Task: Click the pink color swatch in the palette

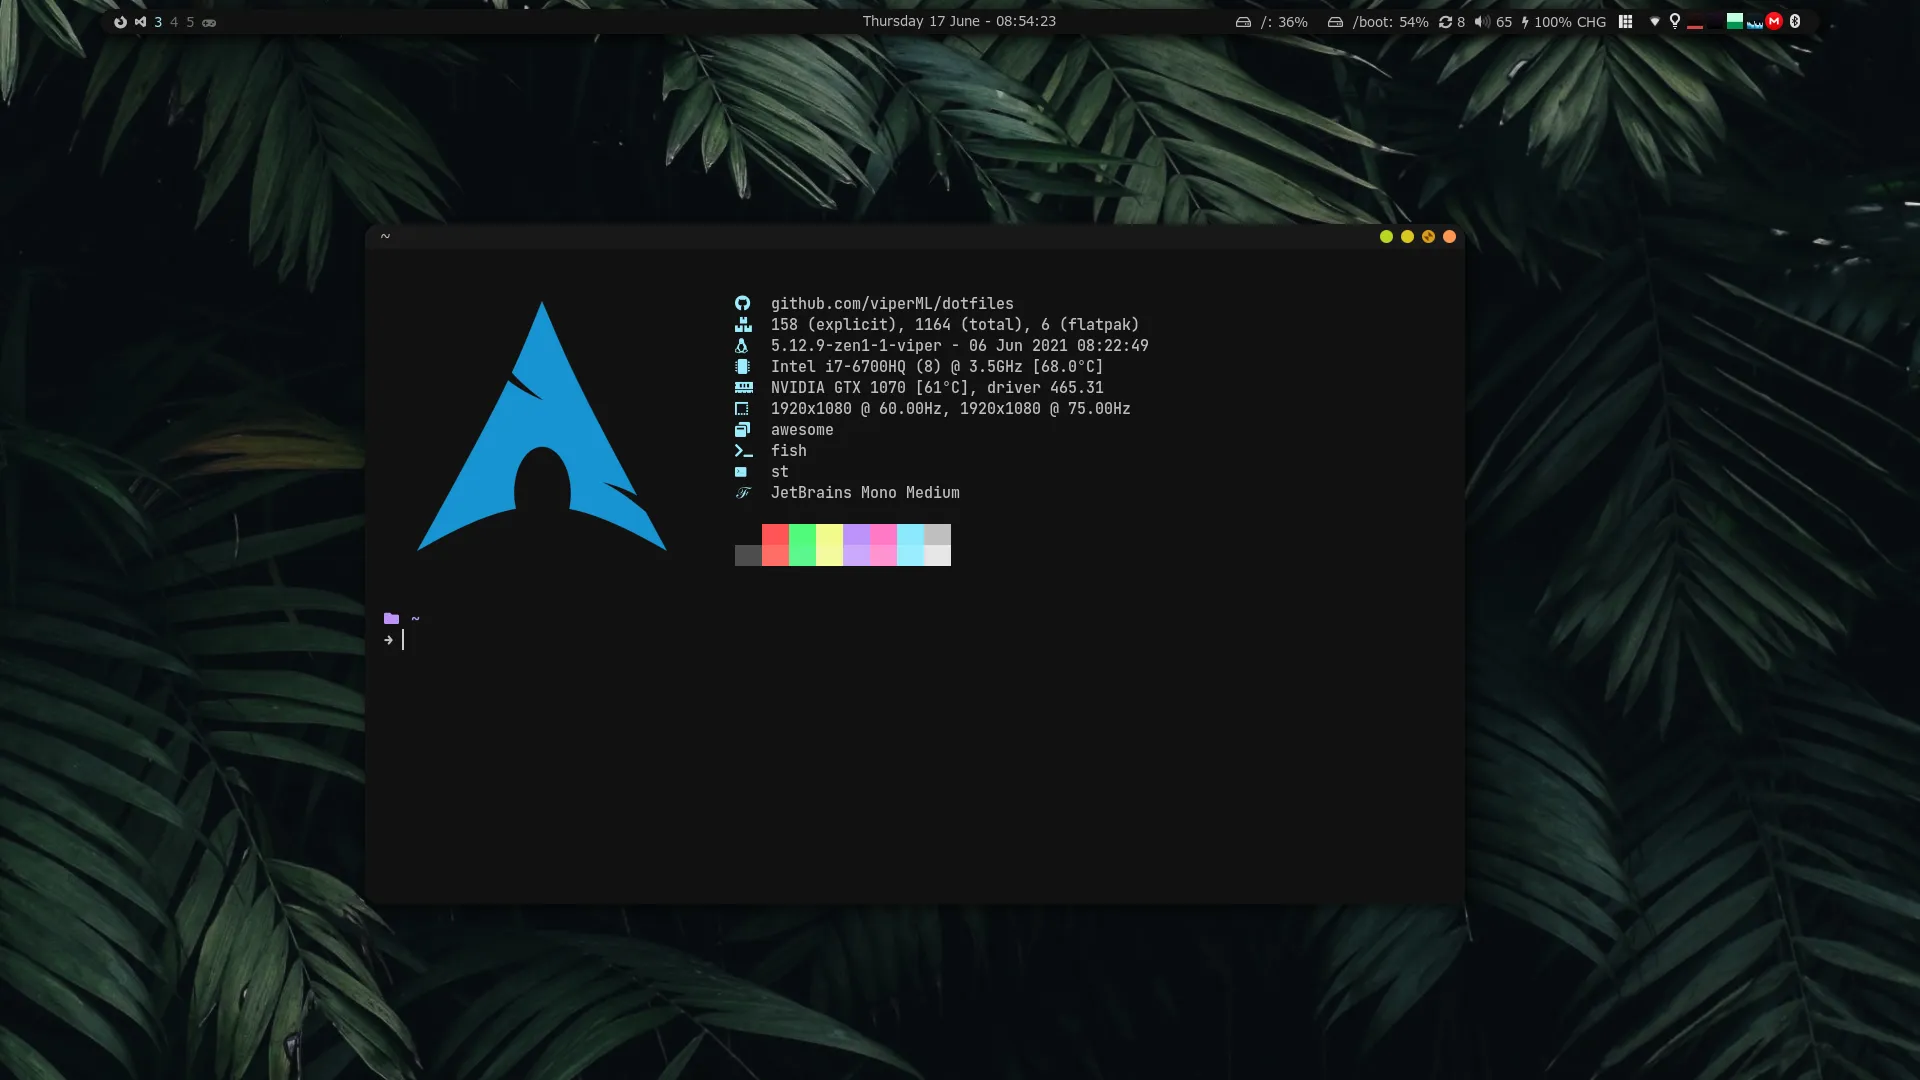Action: click(883, 545)
